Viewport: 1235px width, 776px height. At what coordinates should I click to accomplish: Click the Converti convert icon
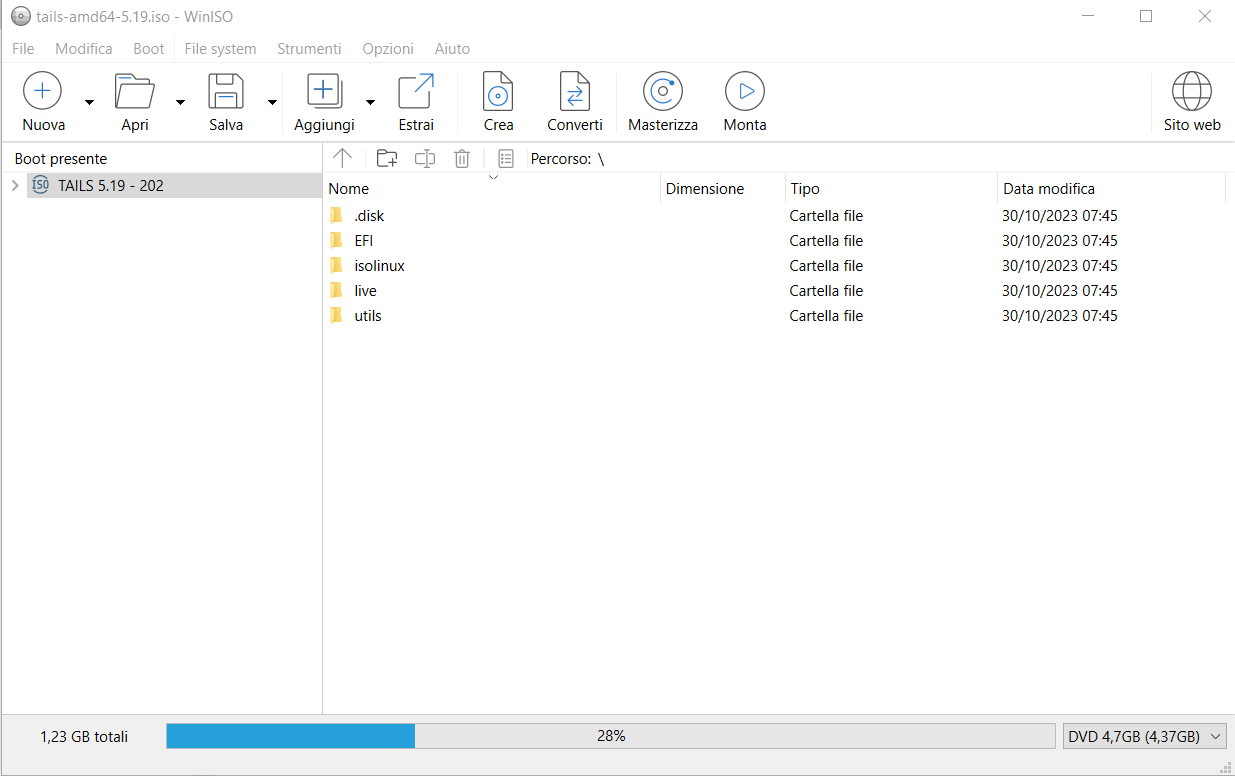[575, 91]
